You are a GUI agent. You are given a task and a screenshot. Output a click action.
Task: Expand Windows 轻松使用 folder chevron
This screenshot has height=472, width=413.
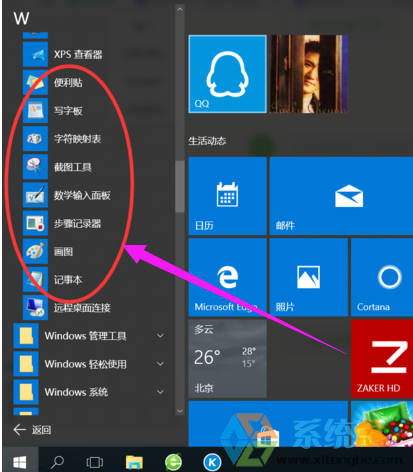click(x=160, y=364)
